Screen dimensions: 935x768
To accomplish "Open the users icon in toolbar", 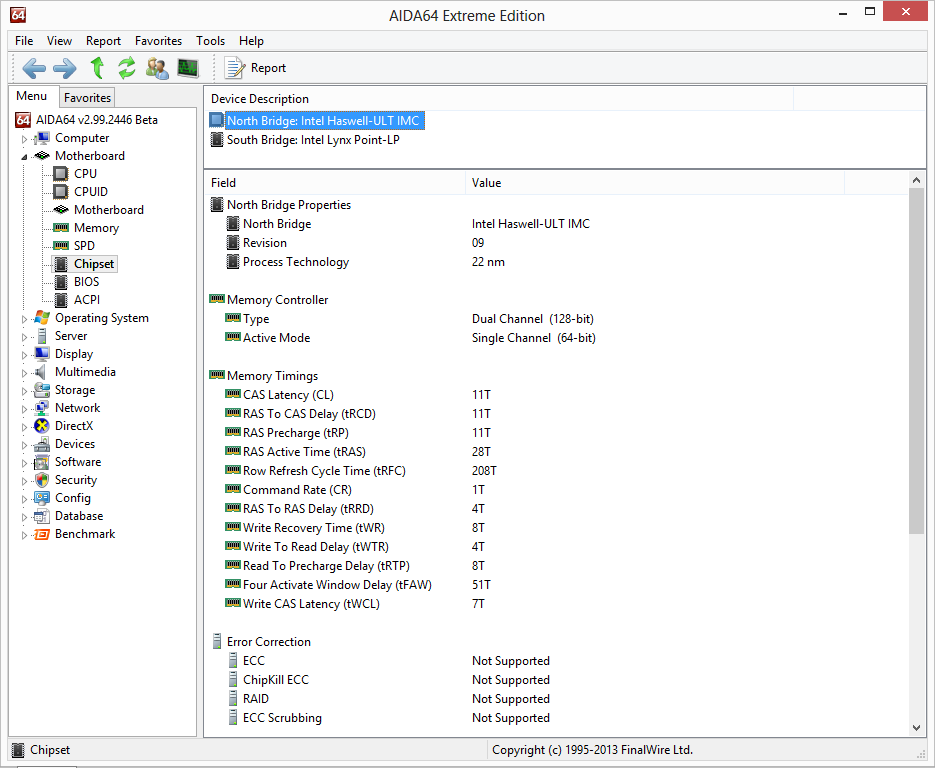I will tap(157, 68).
